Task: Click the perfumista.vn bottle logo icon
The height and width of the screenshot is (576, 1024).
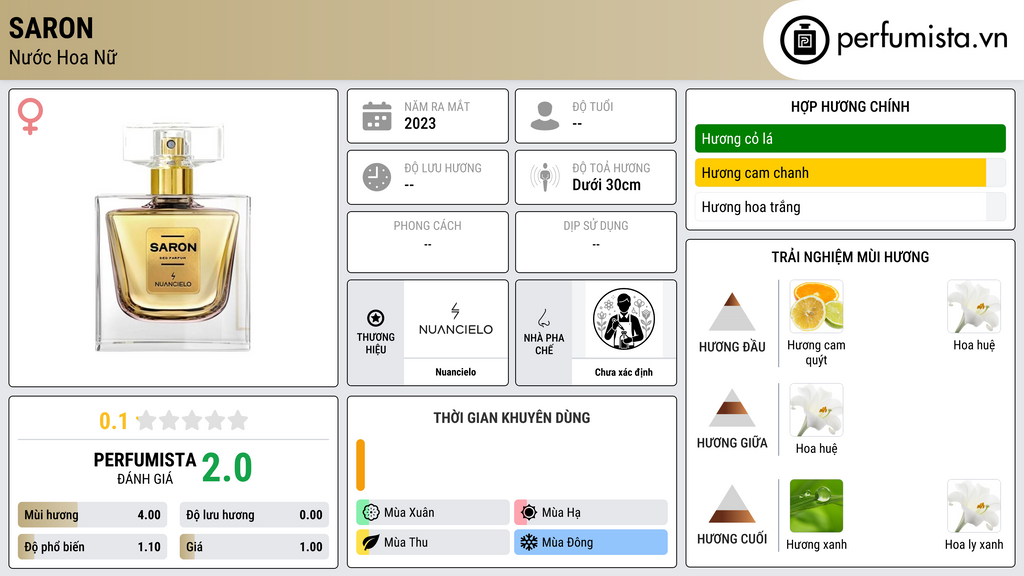Action: tap(804, 40)
